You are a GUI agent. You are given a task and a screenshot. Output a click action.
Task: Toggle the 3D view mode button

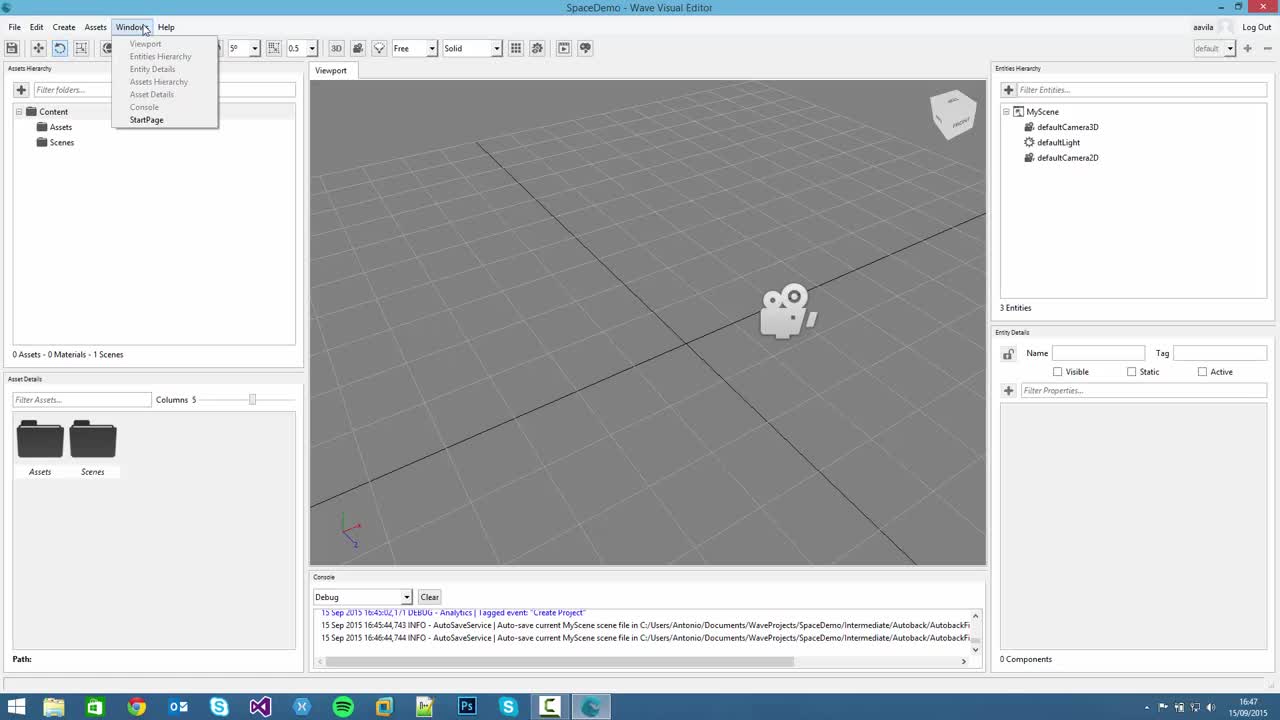click(336, 48)
